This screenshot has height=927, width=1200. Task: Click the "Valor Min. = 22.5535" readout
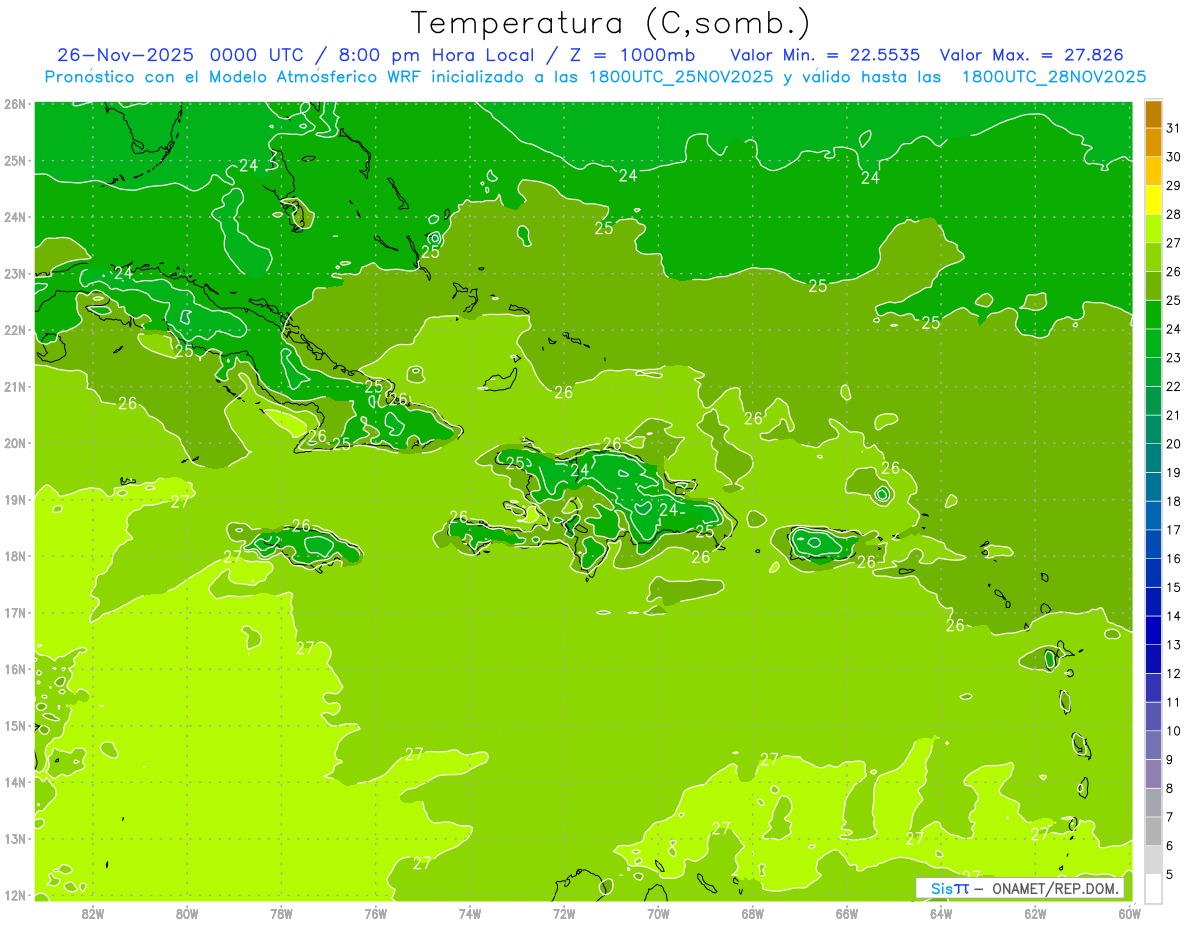pyautogui.click(x=825, y=55)
